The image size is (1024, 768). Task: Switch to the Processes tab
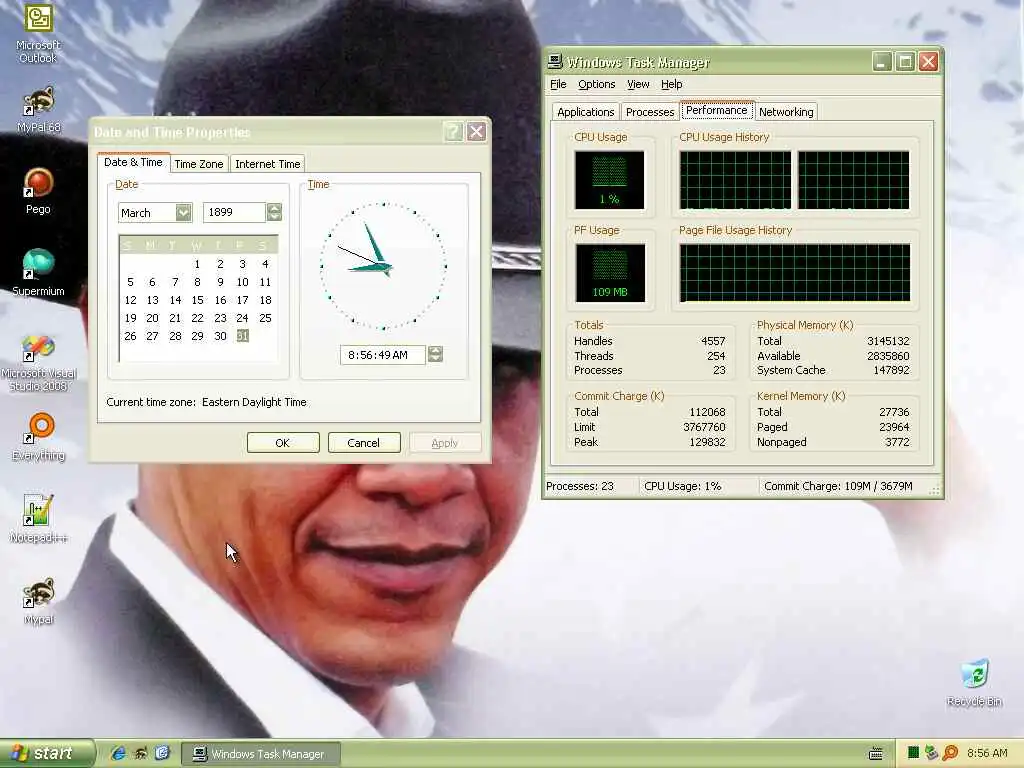(x=650, y=112)
